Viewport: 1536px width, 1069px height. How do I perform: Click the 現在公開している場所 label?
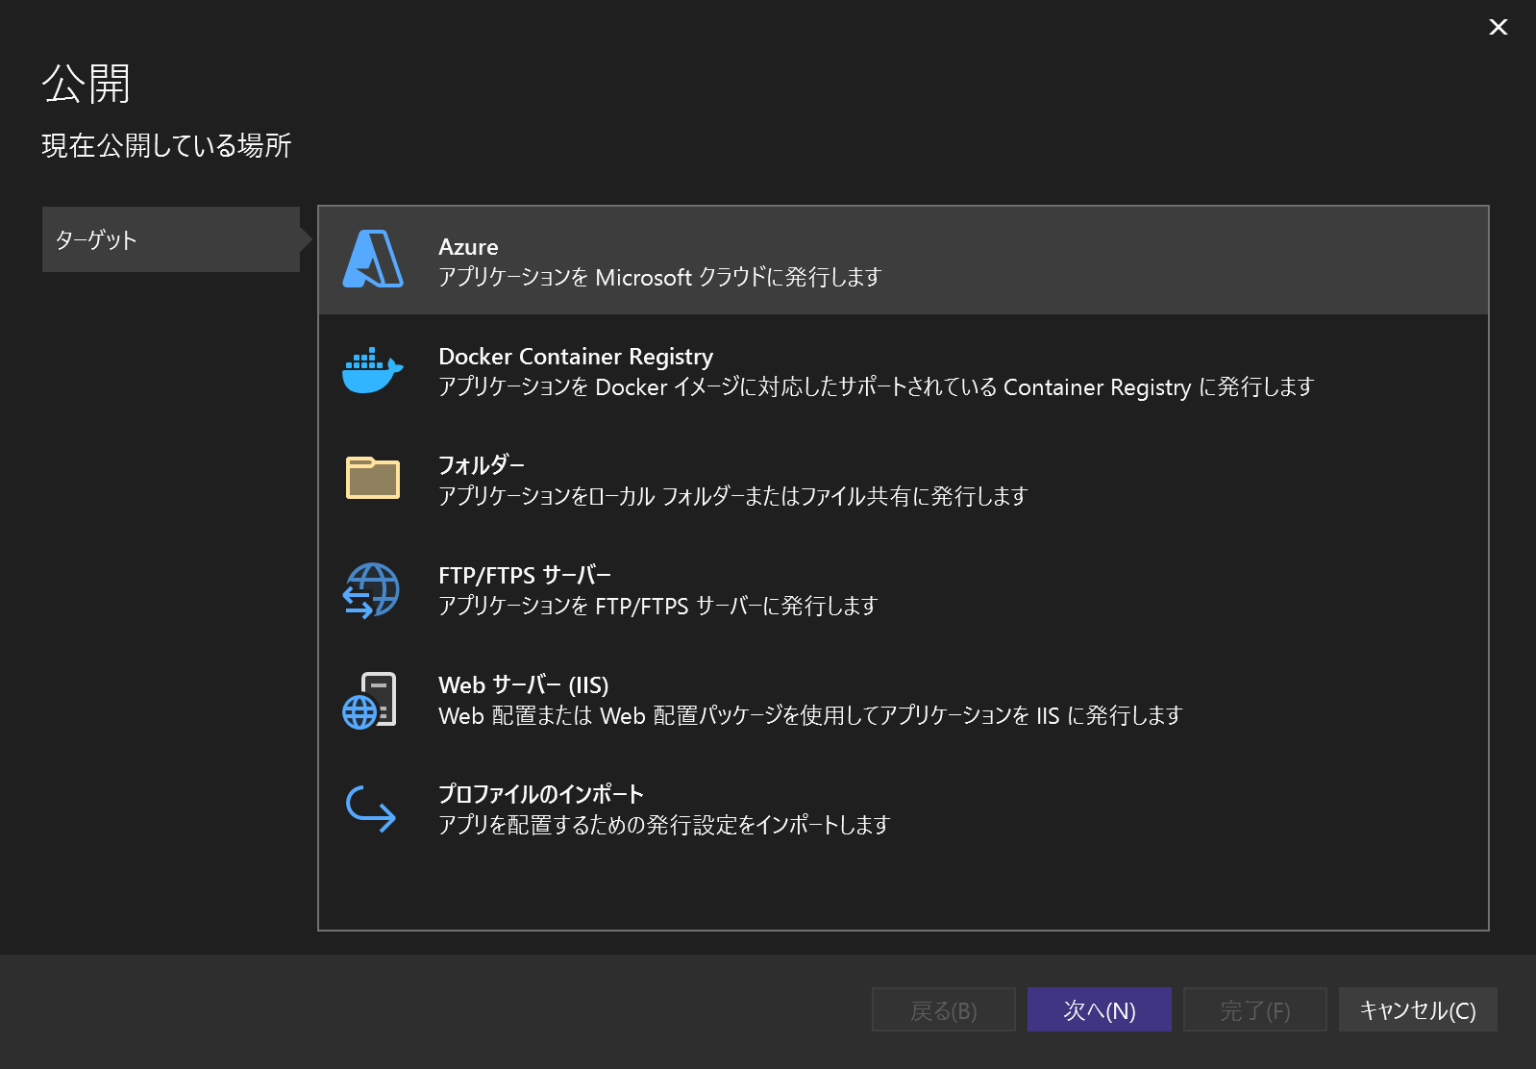166,146
